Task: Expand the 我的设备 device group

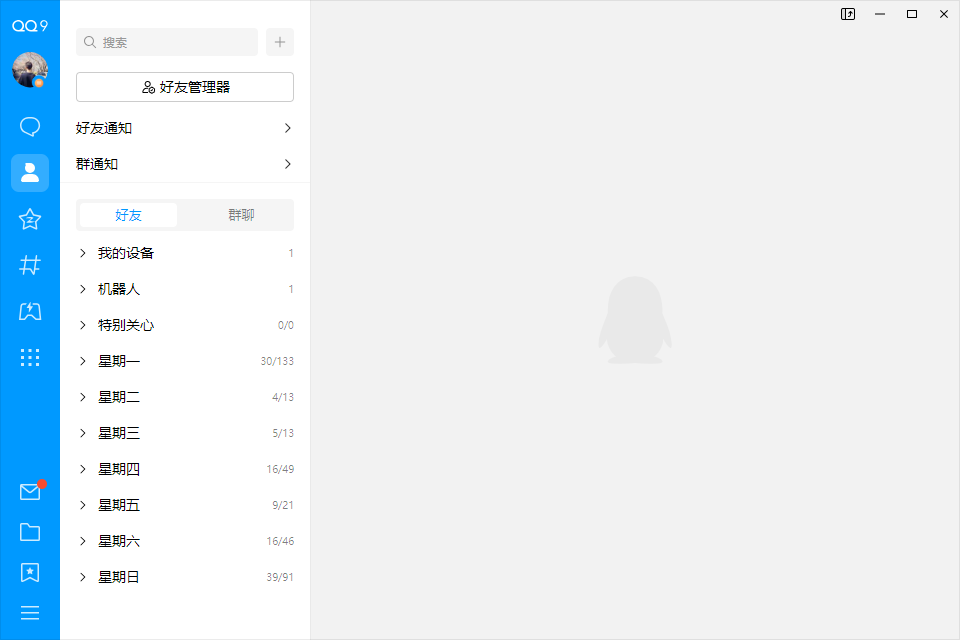Action: (125, 253)
